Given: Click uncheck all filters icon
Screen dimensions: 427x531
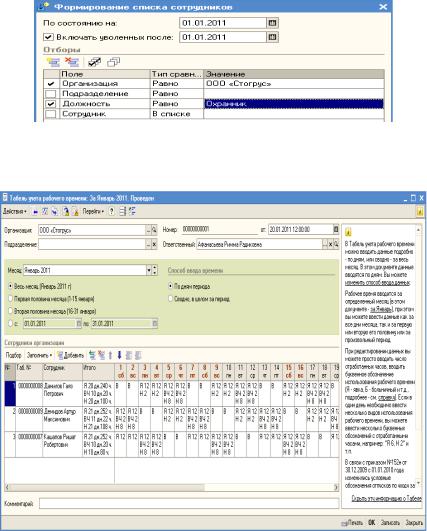Looking at the screenshot, I should click(113, 62).
